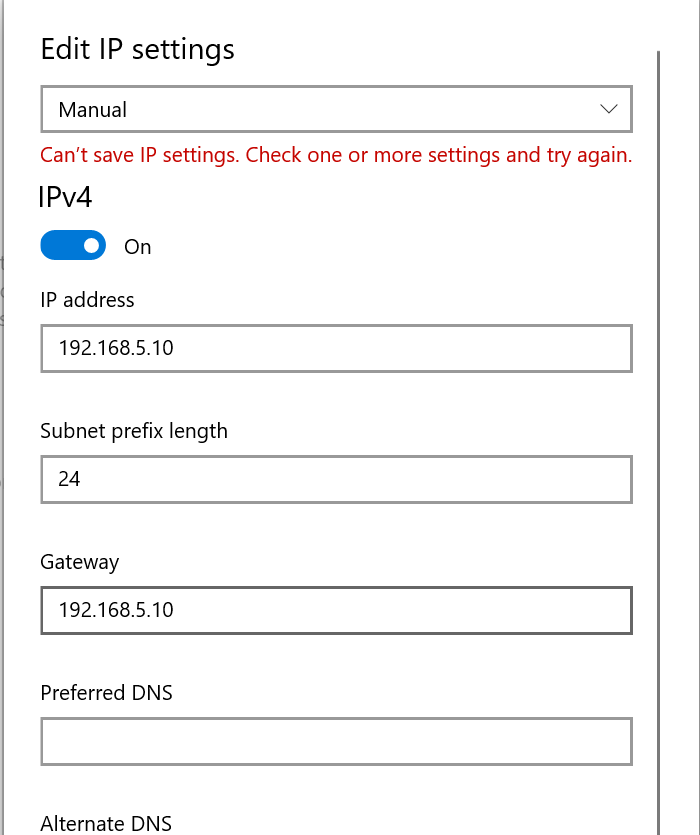Open the Manual IP settings dropdown
The height and width of the screenshot is (835, 700).
click(336, 109)
